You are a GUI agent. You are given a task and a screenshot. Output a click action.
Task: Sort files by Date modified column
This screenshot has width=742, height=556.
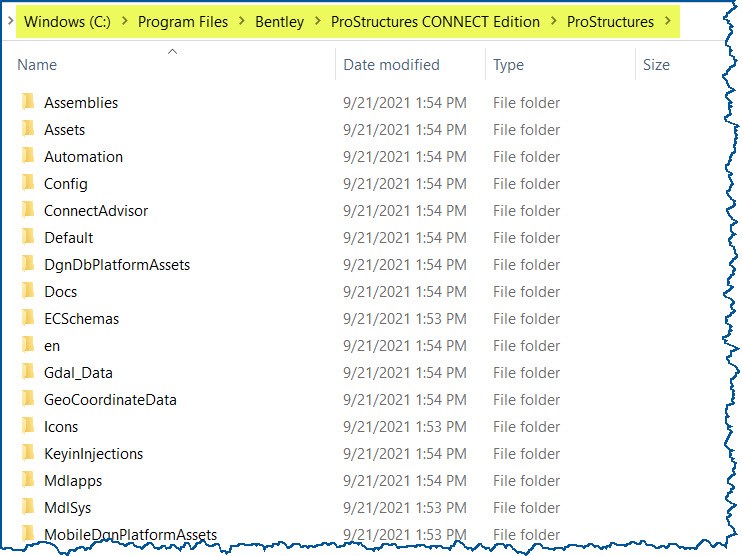(391, 64)
